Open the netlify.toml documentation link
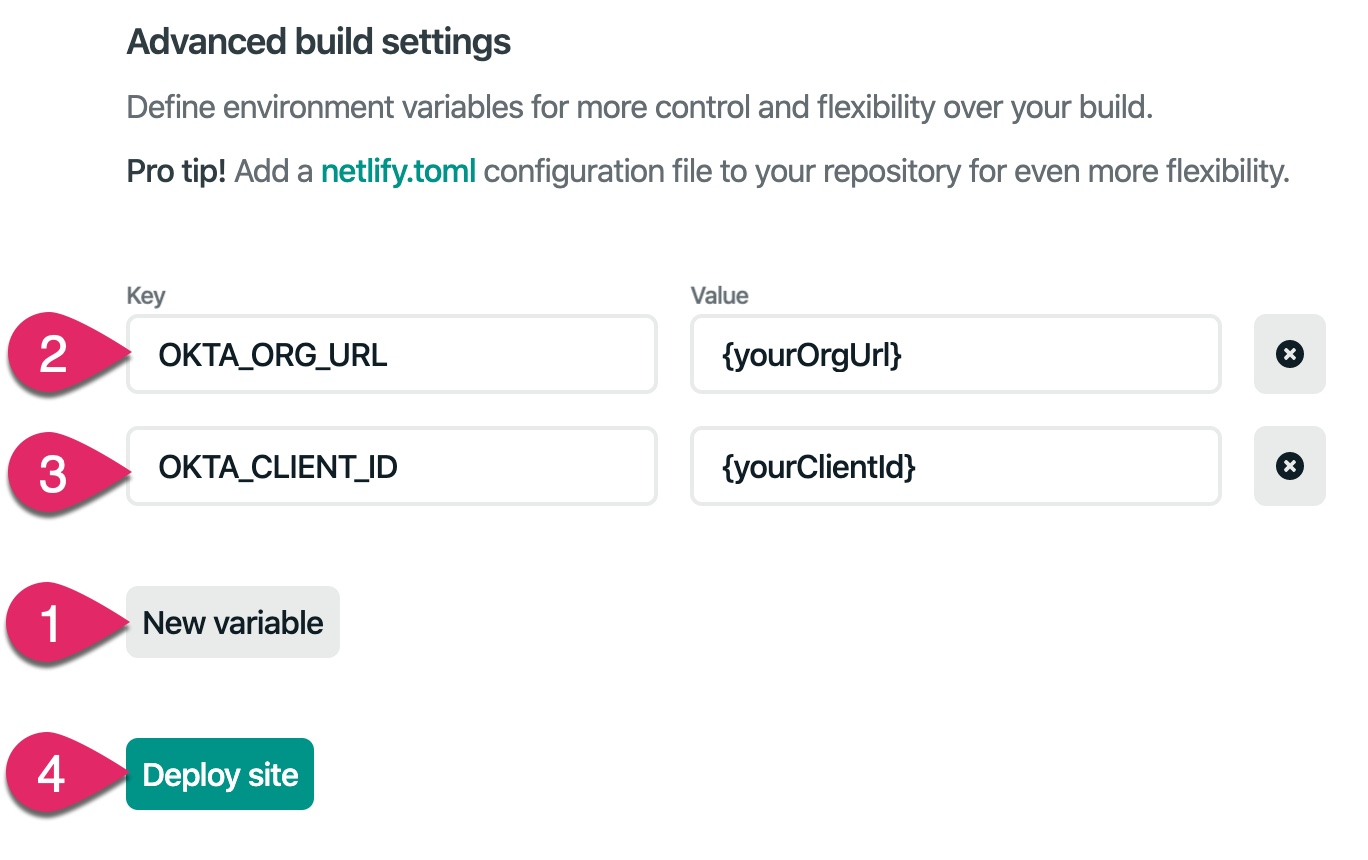1368x860 pixels. point(398,172)
